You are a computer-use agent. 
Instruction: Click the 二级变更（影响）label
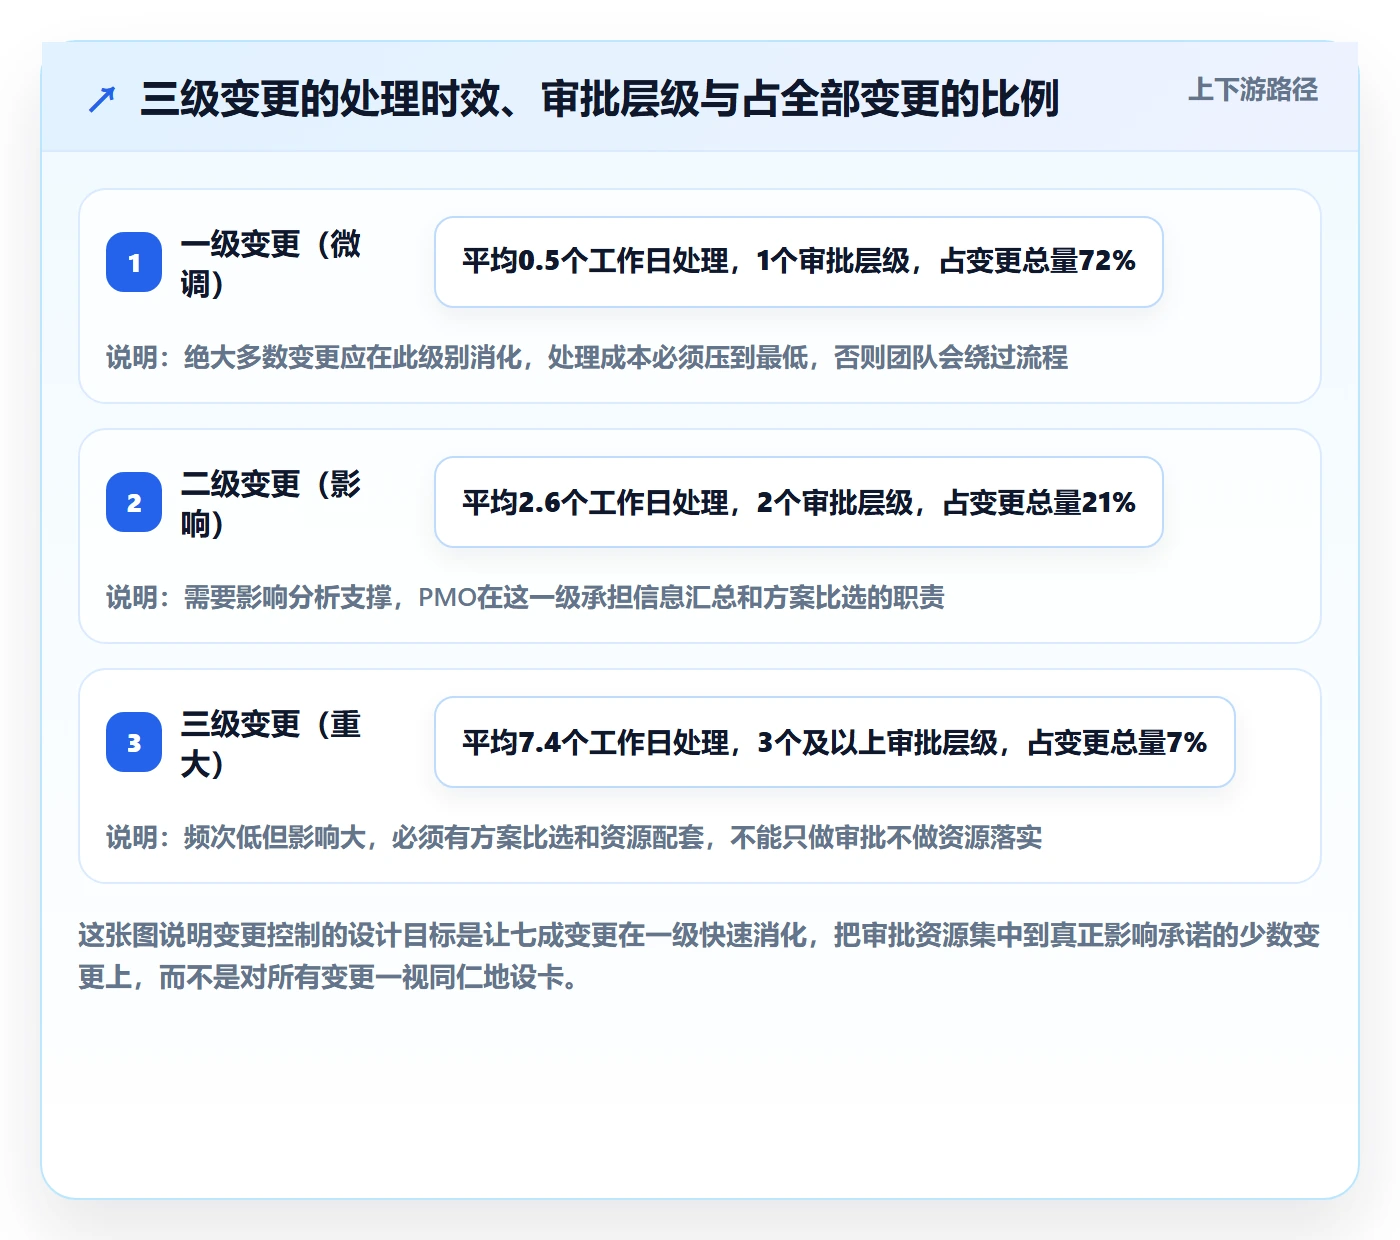tap(271, 503)
